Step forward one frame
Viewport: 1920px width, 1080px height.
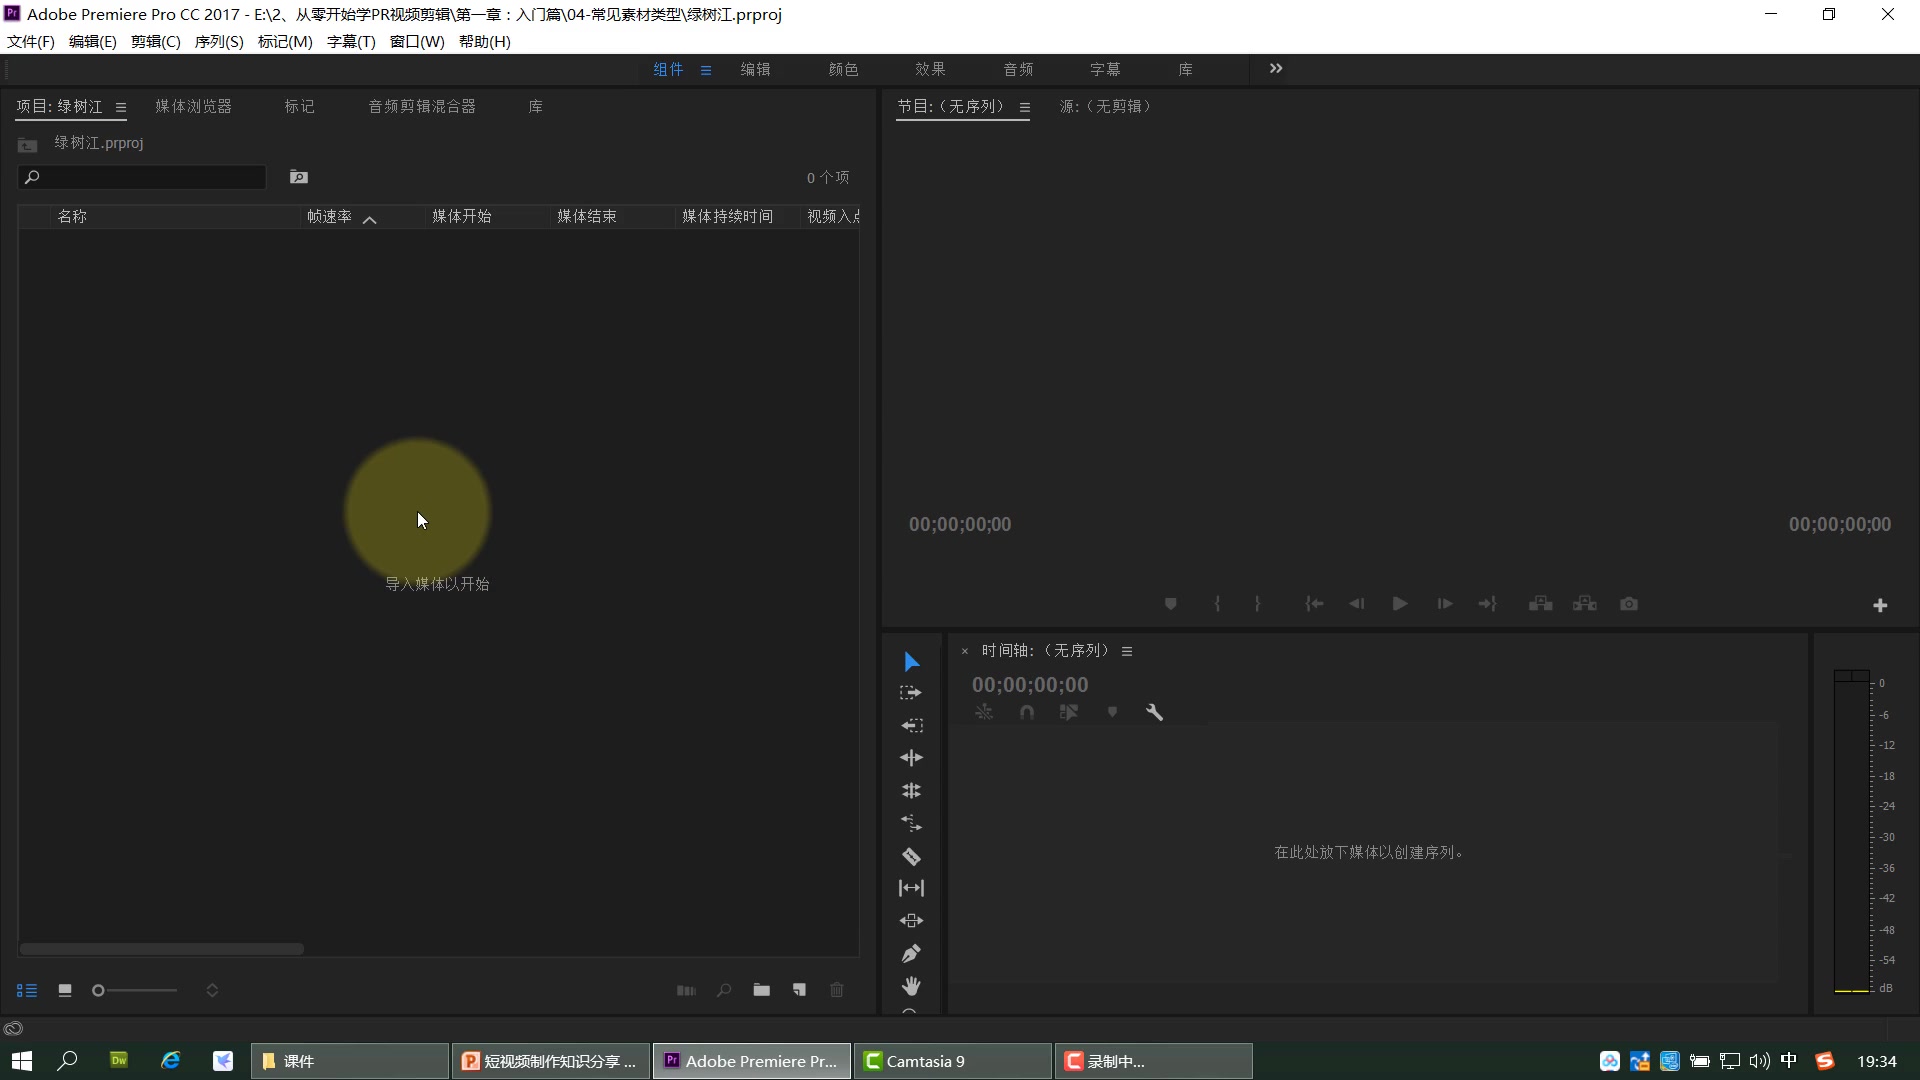pyautogui.click(x=1445, y=604)
